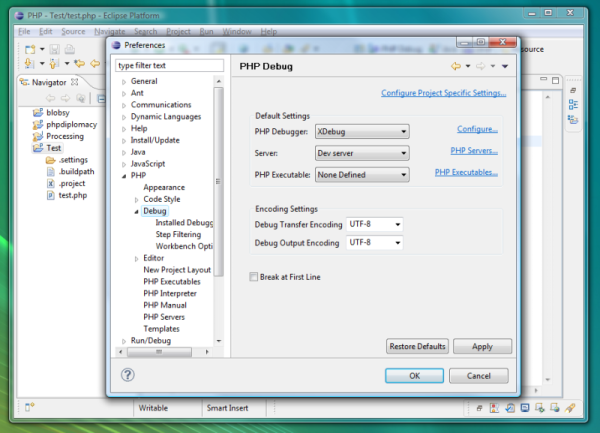Image resolution: width=600 pixels, height=433 pixels.
Task: Select Appearance under PHP preferences
Action: pyautogui.click(x=164, y=187)
